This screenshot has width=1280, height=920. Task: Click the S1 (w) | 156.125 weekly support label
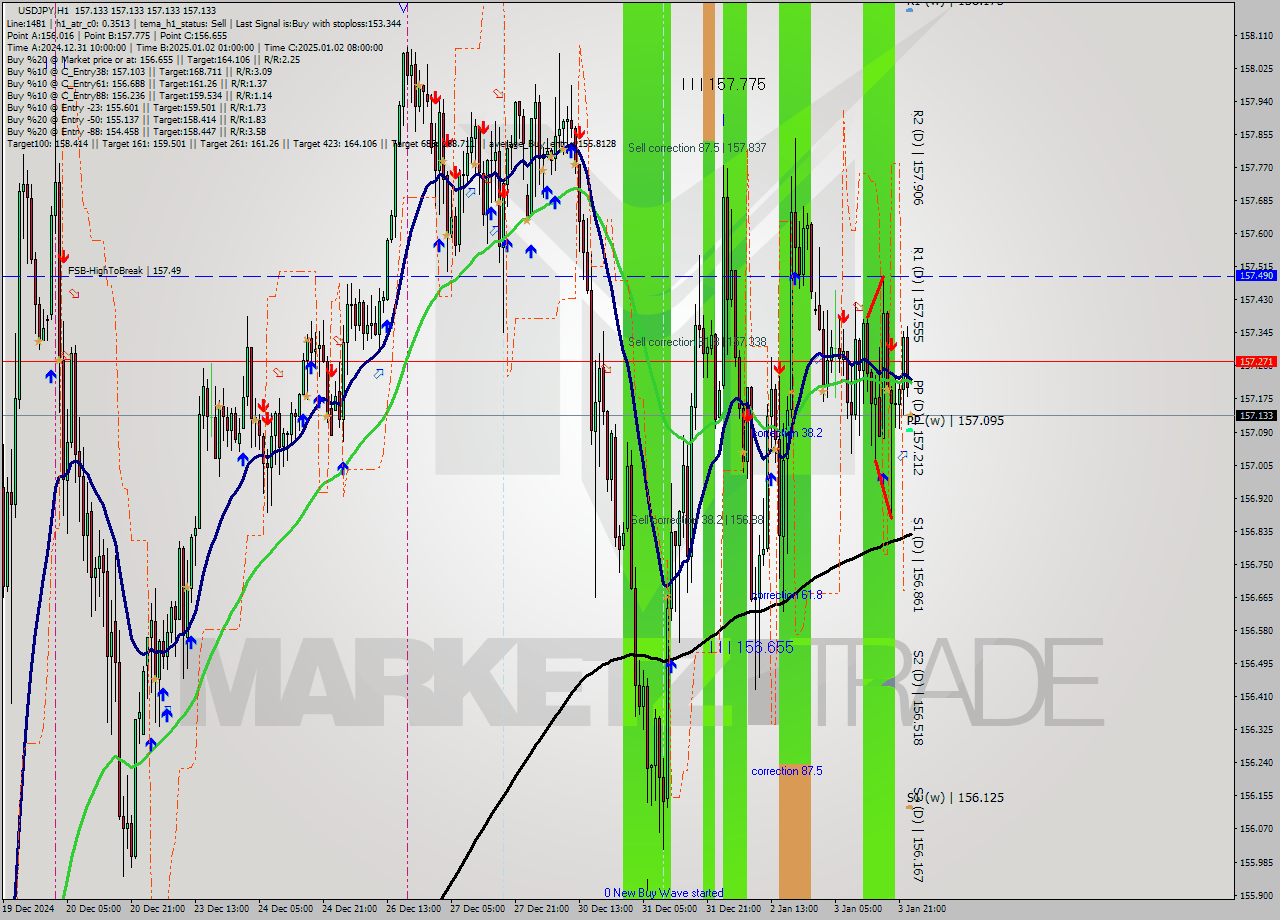pos(956,798)
